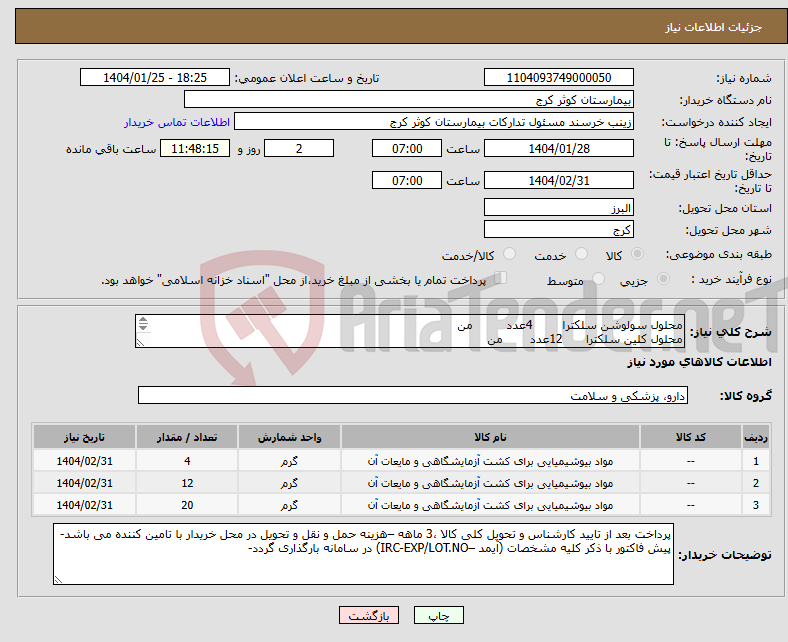The width and height of the screenshot is (788, 642).
Task: Click the remaining time field 11:48:15
Action: pos(195,148)
